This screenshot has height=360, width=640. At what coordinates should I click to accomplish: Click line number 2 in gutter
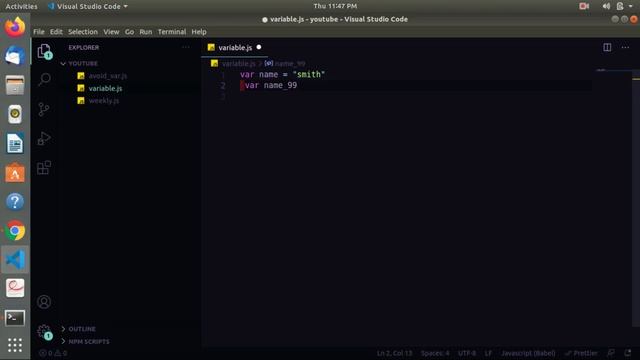pyautogui.click(x=223, y=86)
